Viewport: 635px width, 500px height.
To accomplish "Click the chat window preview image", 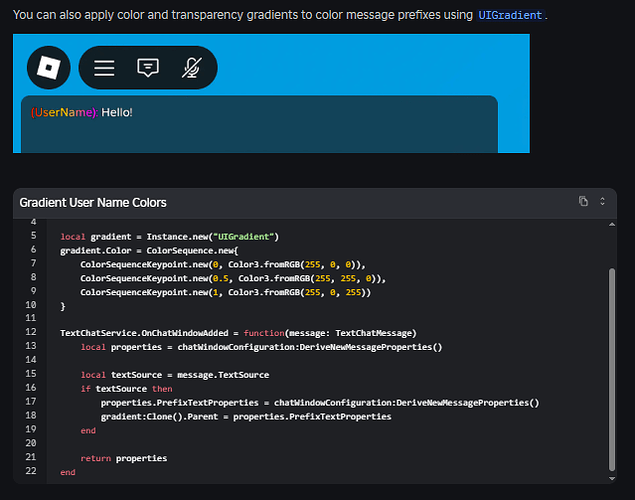I will point(271,94).
